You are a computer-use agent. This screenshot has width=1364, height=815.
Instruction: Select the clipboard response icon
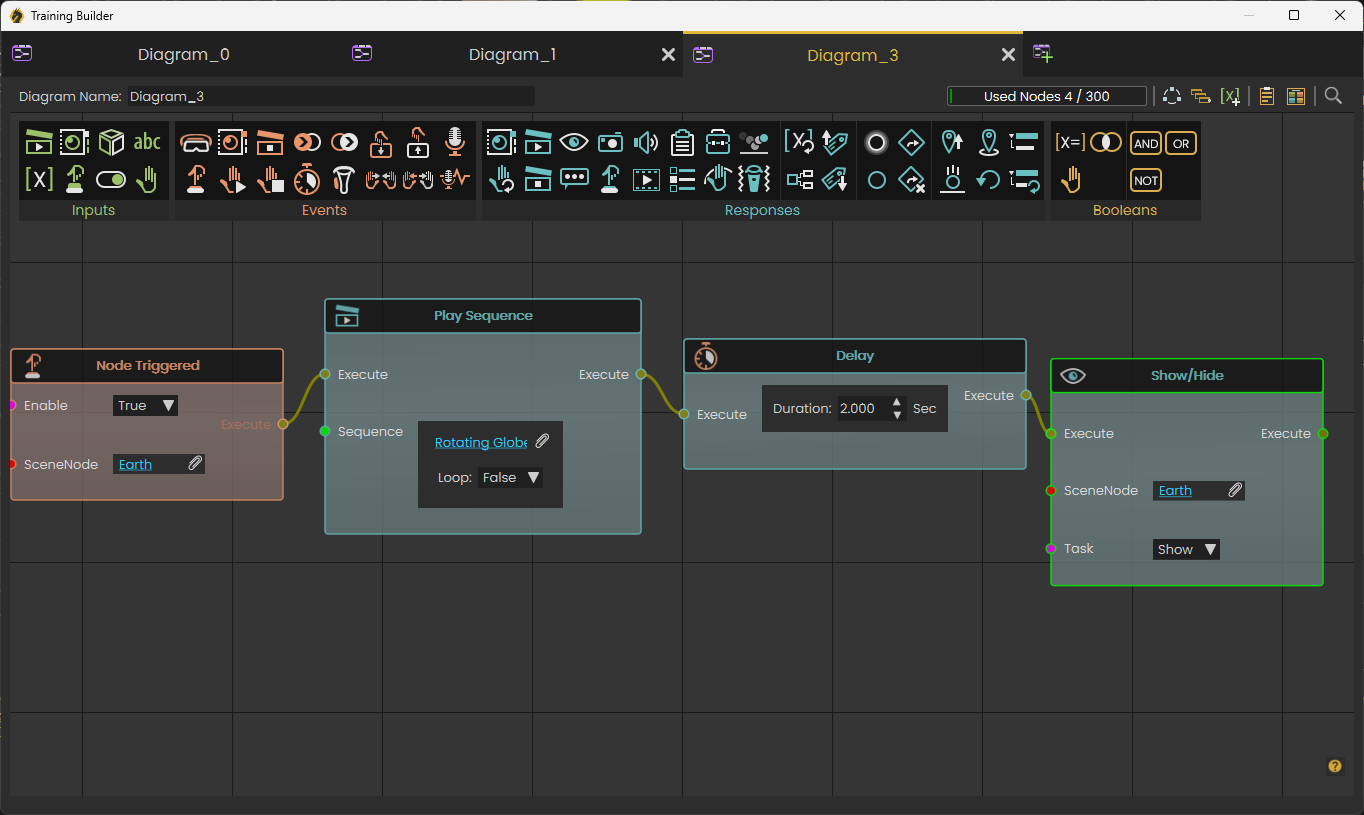682,143
